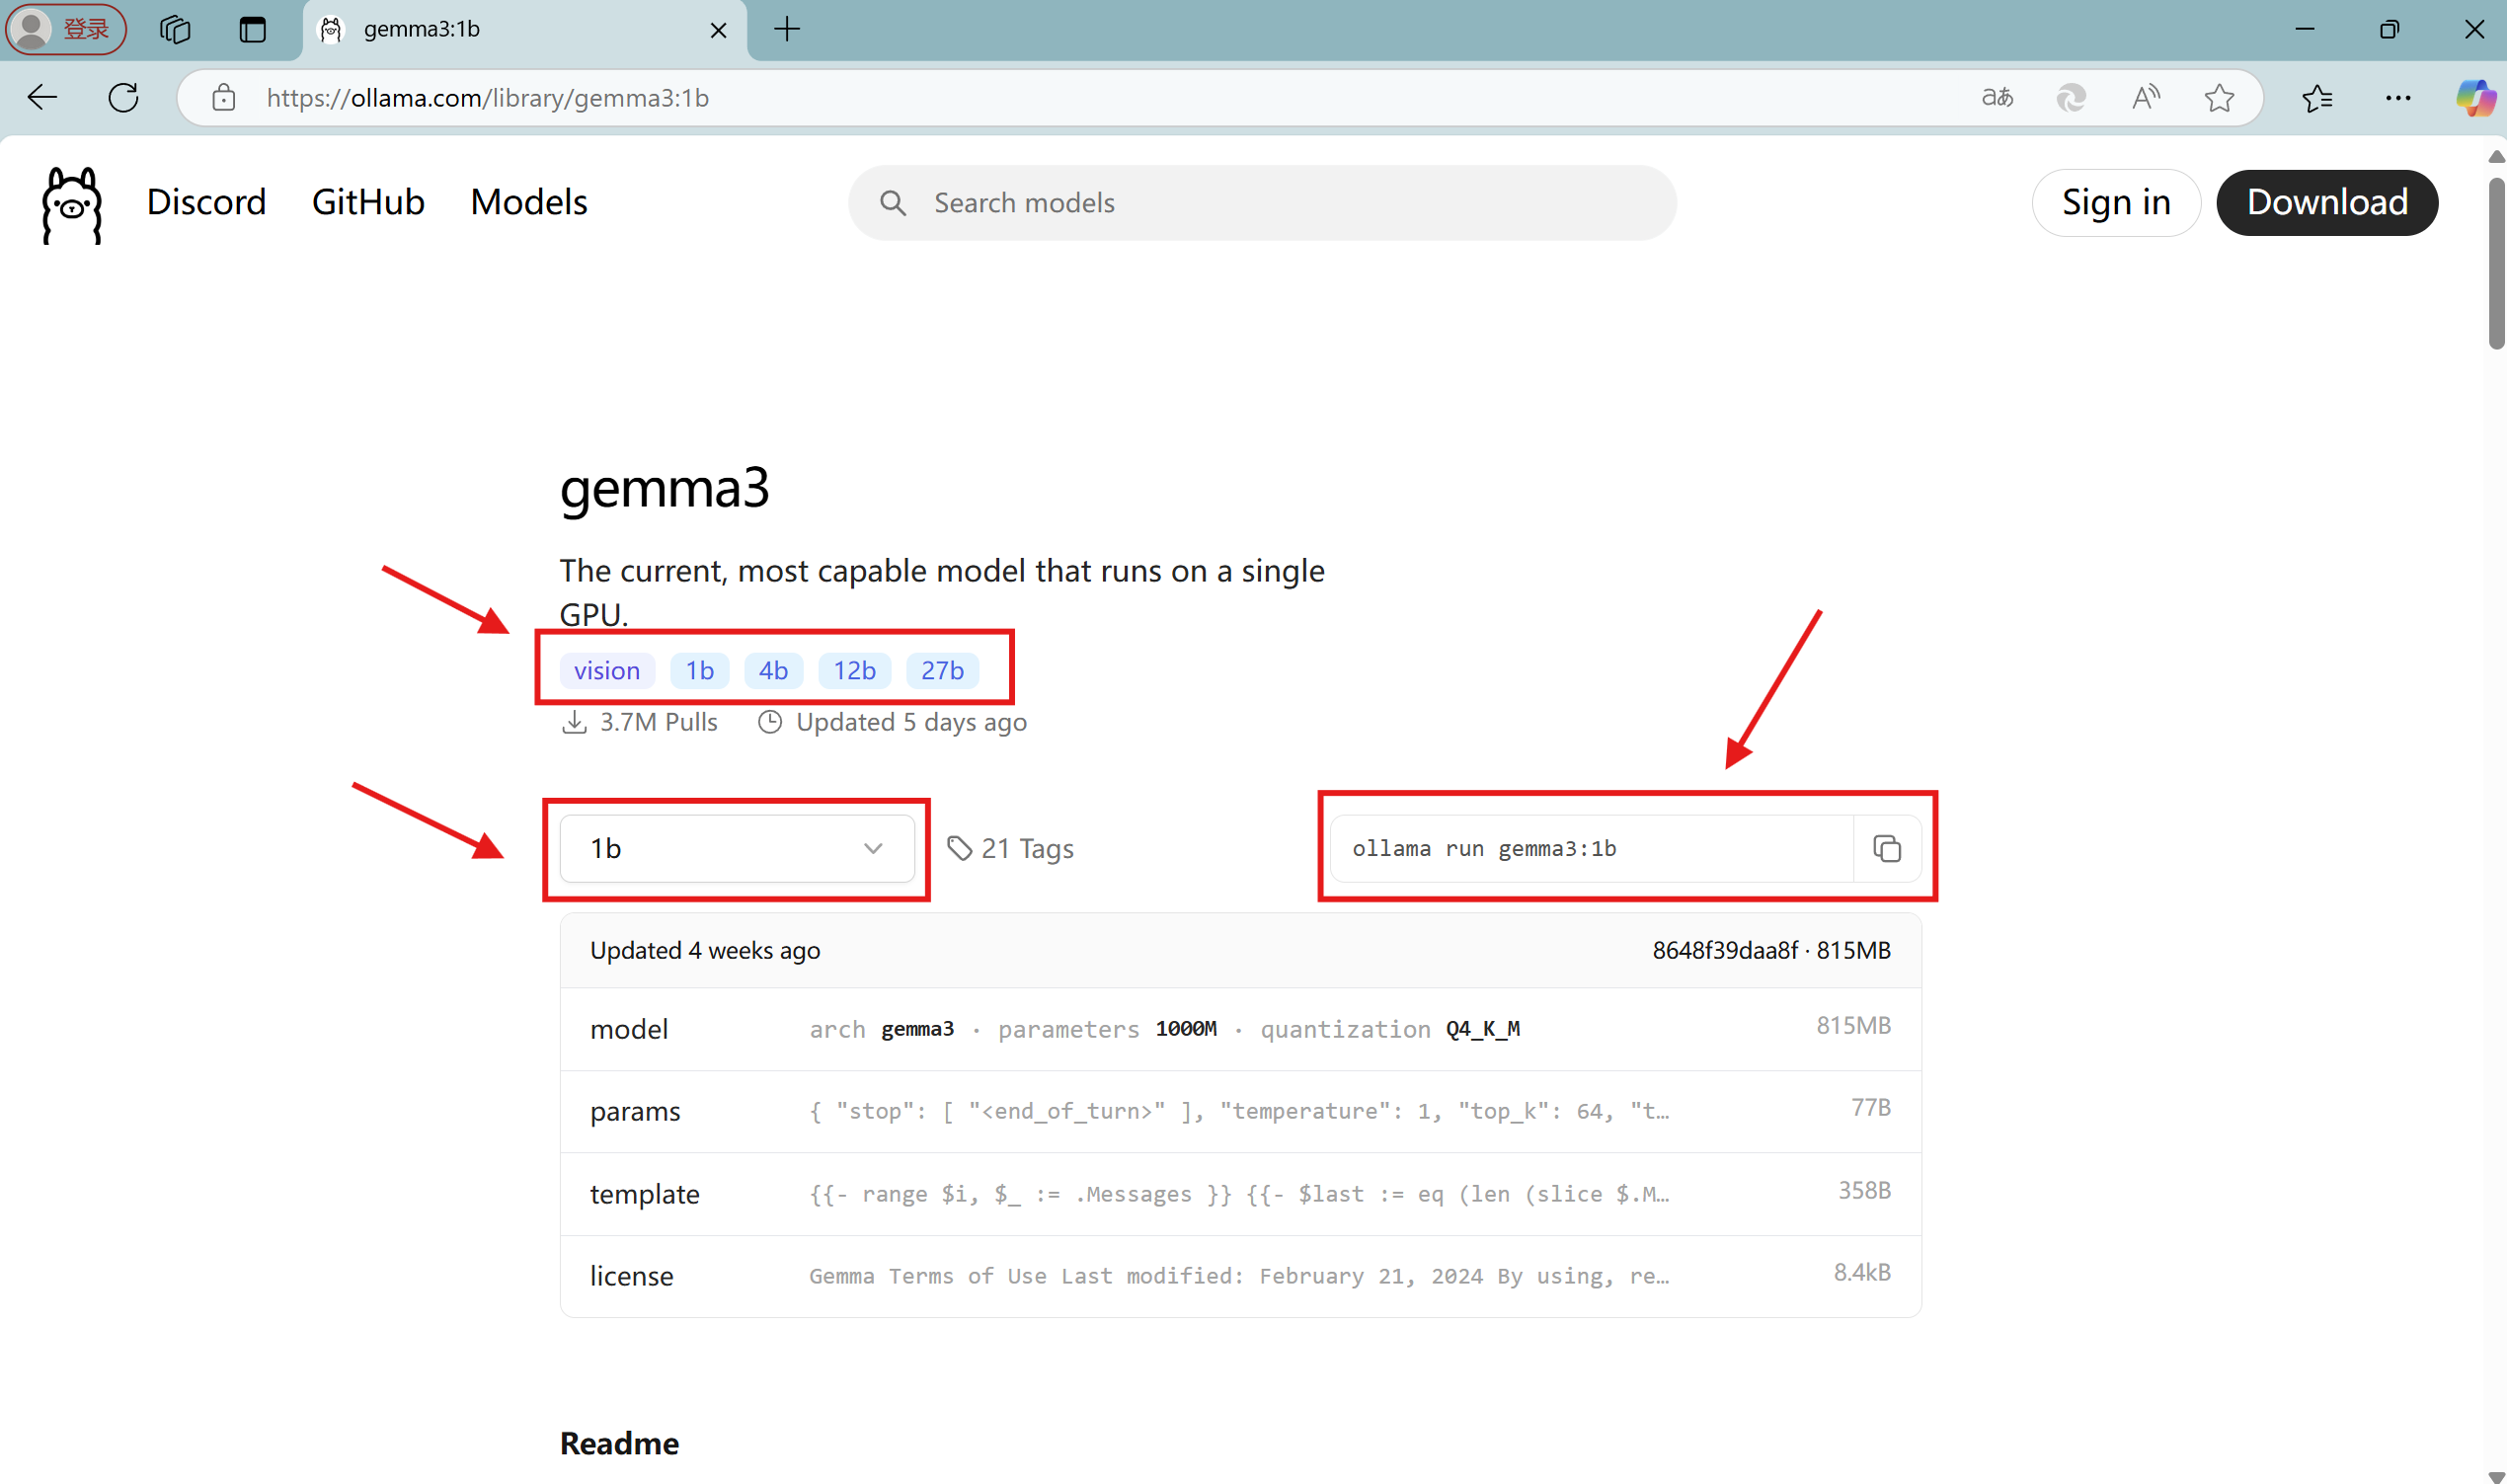Refresh the current page
Image resolution: width=2507 pixels, height=1484 pixels.
pos(123,98)
